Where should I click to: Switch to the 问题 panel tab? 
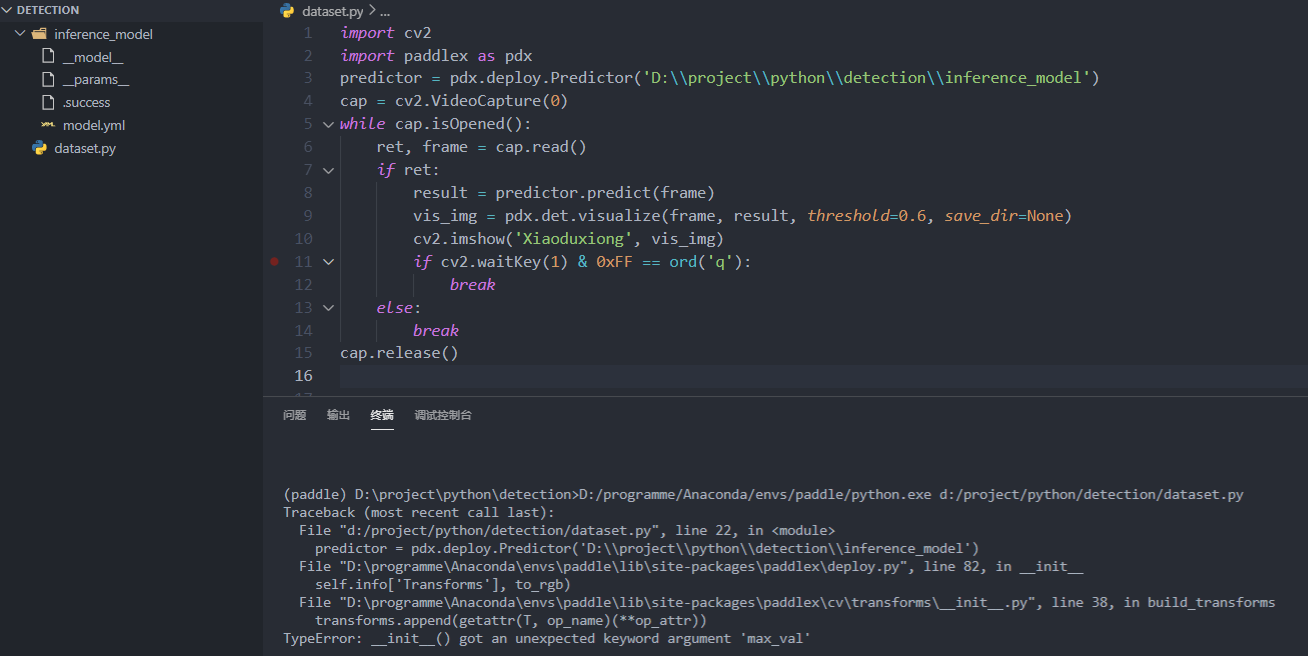coord(294,414)
